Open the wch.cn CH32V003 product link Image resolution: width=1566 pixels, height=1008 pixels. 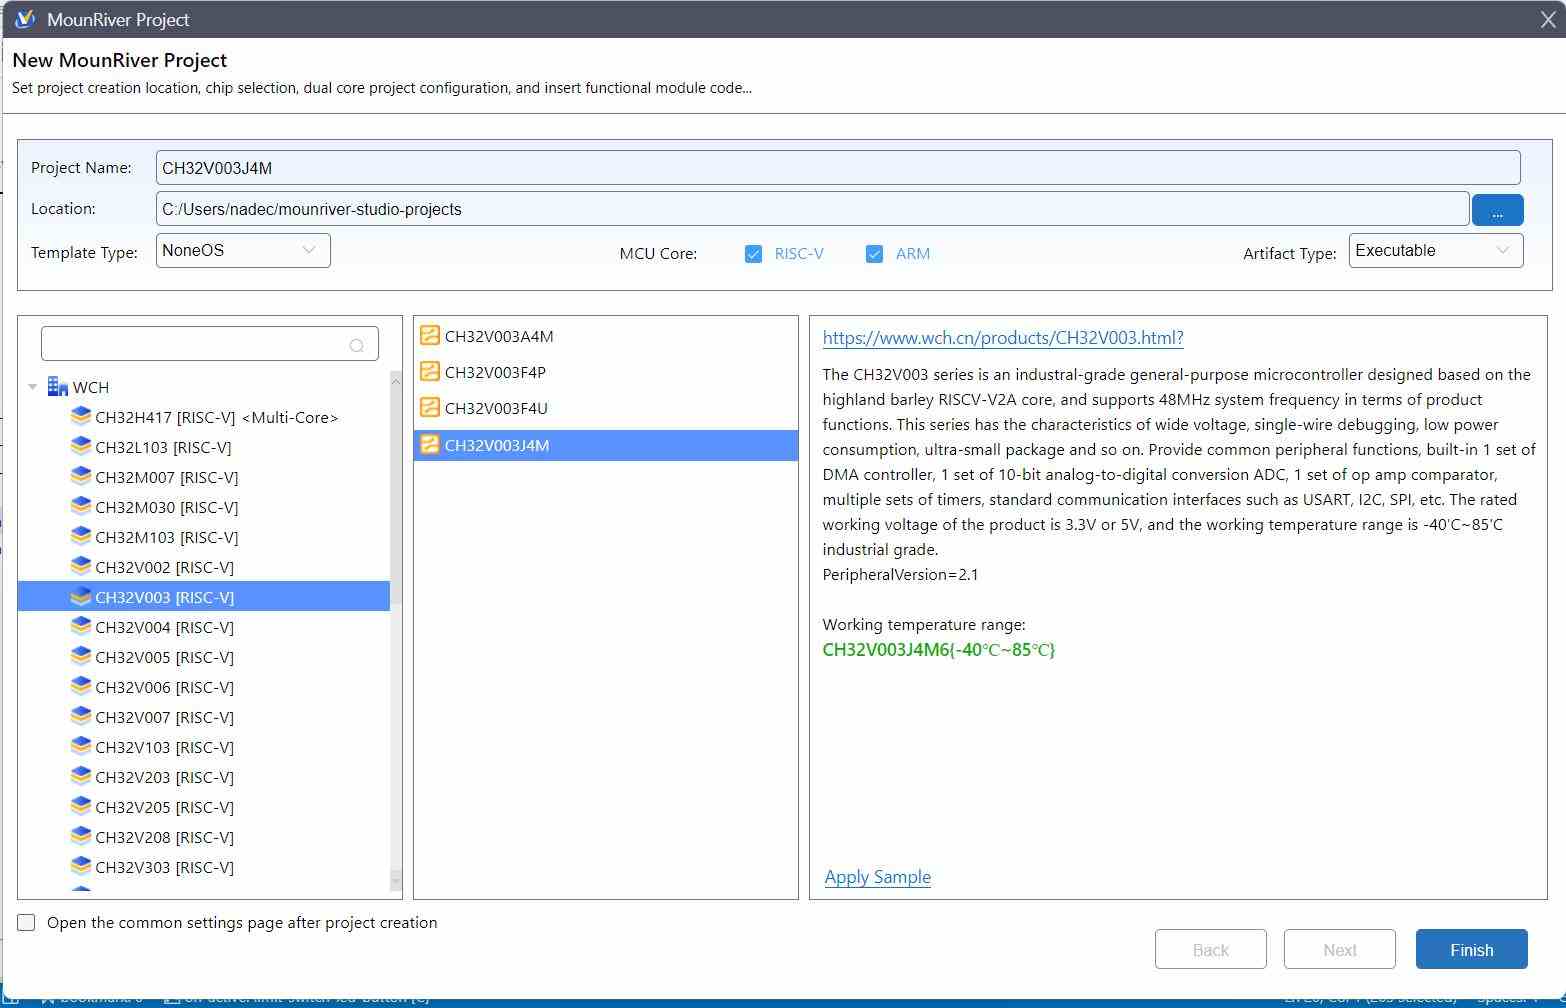point(1003,338)
